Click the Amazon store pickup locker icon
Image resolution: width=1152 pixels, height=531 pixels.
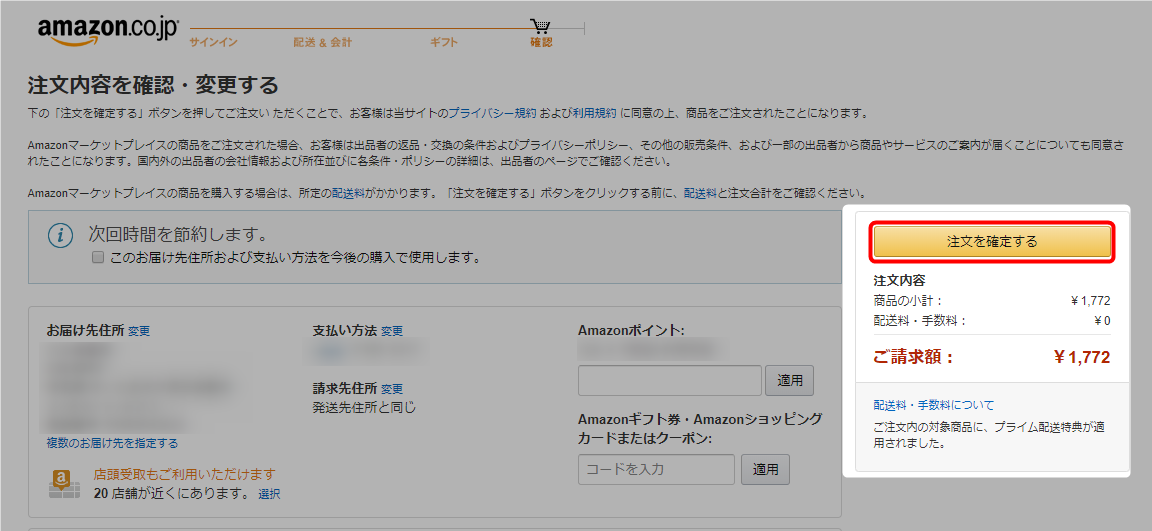(64, 483)
